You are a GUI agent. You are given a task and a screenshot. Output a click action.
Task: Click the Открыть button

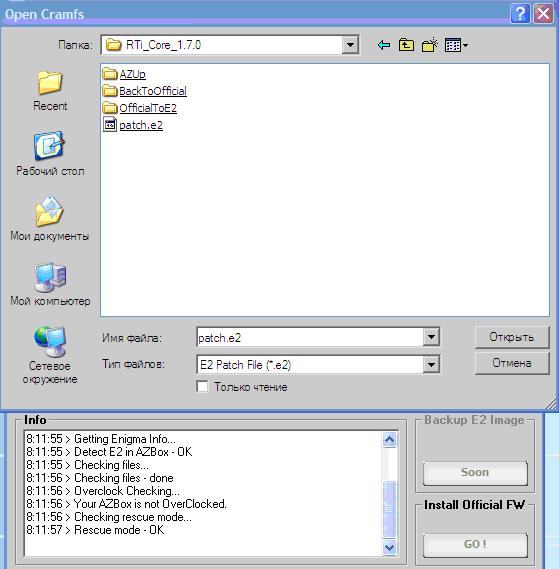[x=512, y=337]
